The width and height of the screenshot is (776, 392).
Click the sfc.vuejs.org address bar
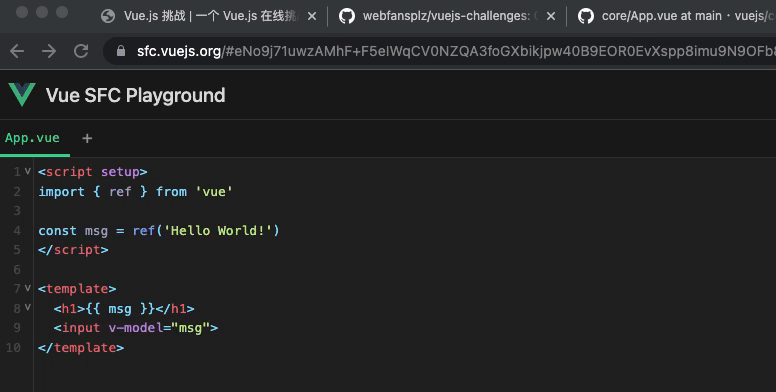coord(440,51)
